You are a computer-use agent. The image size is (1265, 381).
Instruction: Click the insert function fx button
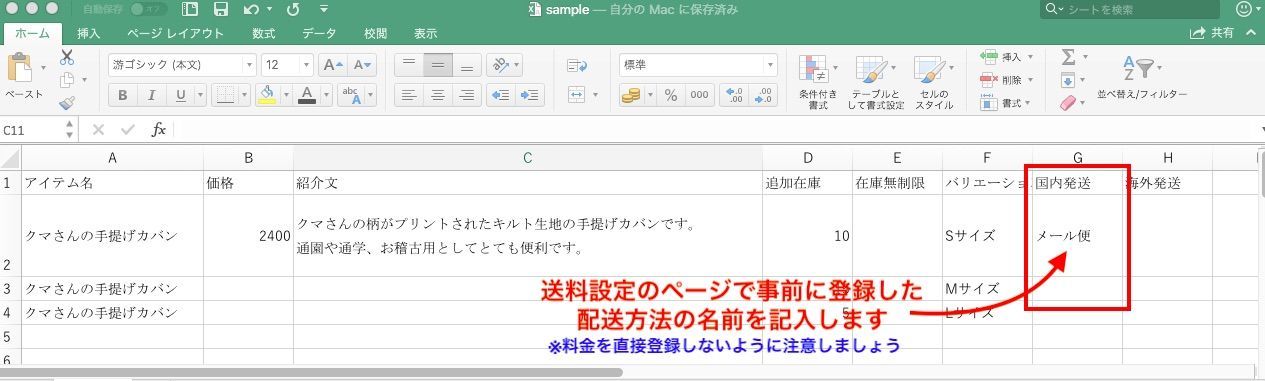click(158, 130)
